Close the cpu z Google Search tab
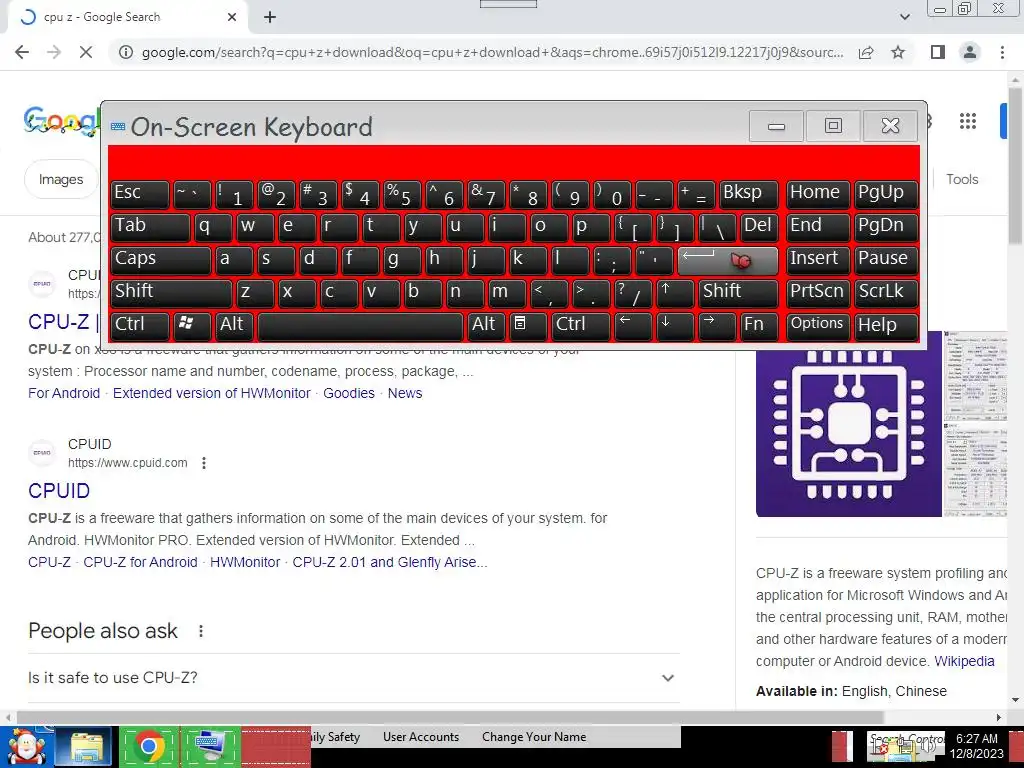 coord(232,17)
